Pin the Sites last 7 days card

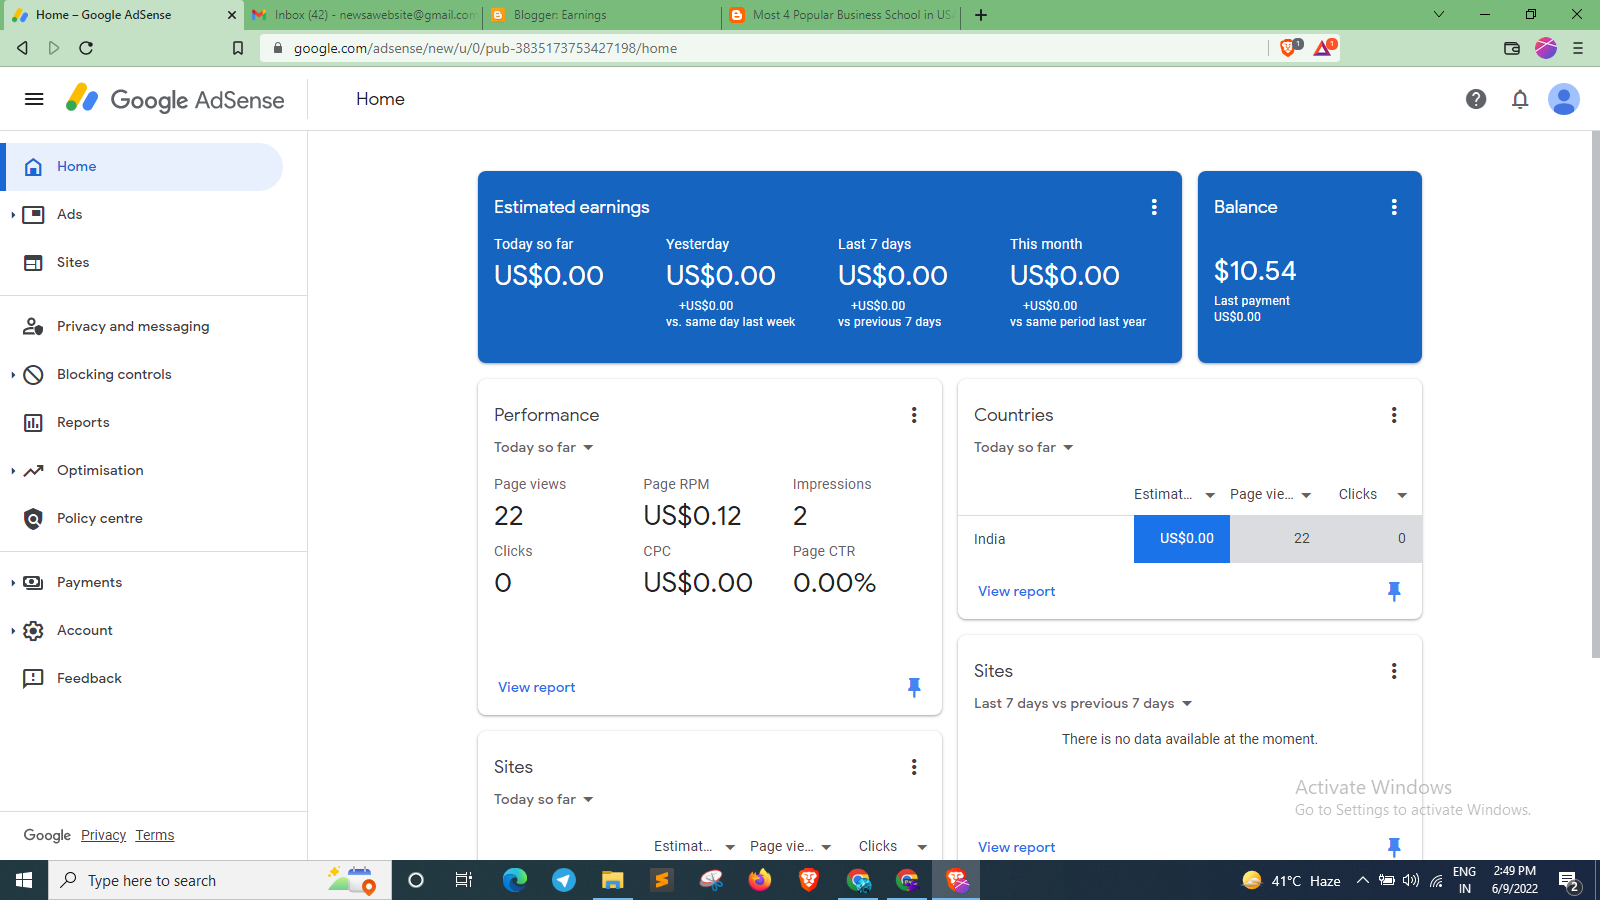1394,847
